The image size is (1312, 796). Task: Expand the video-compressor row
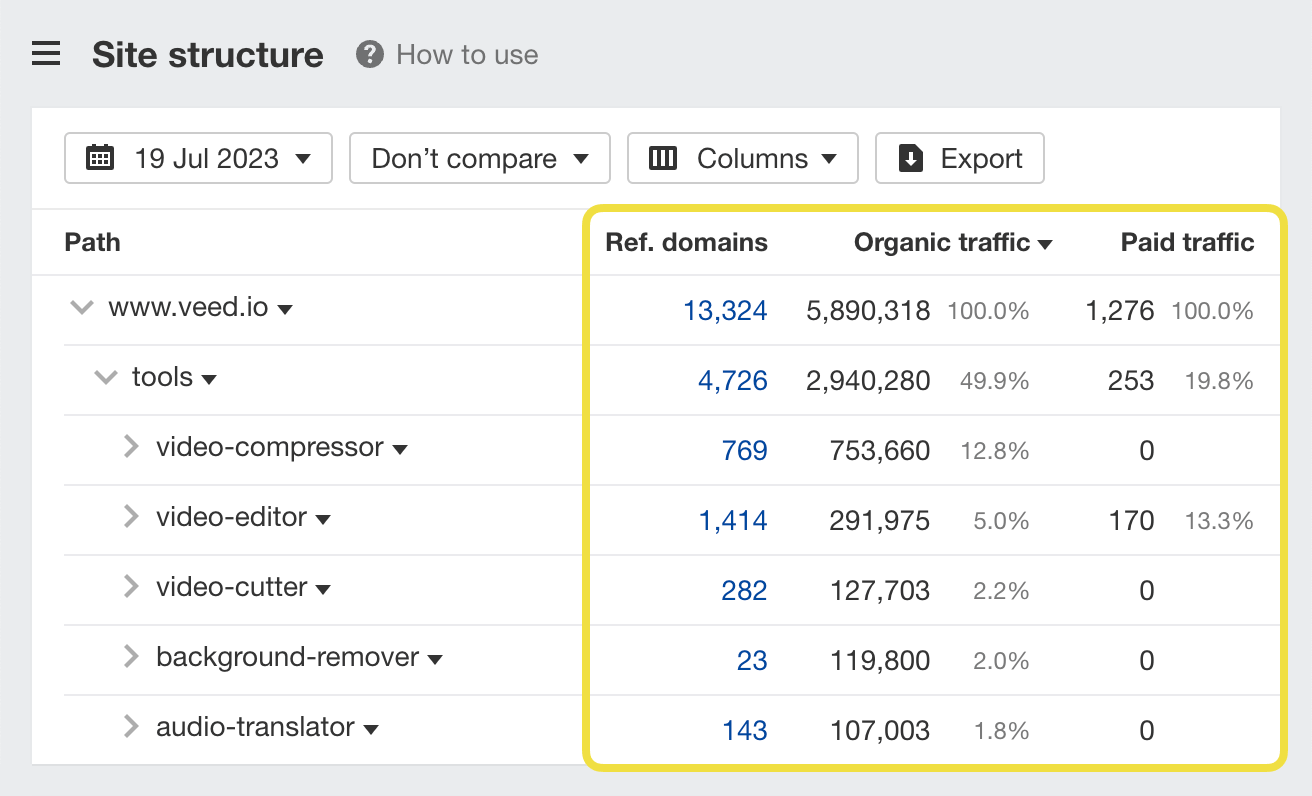coord(130,447)
